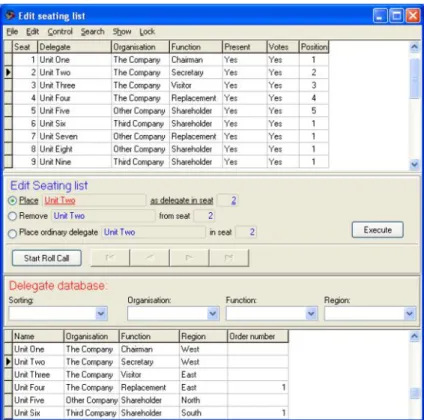Image resolution: width=424 pixels, height=420 pixels.
Task: Click seating list scrollbar up arrow
Action: pos(414,47)
